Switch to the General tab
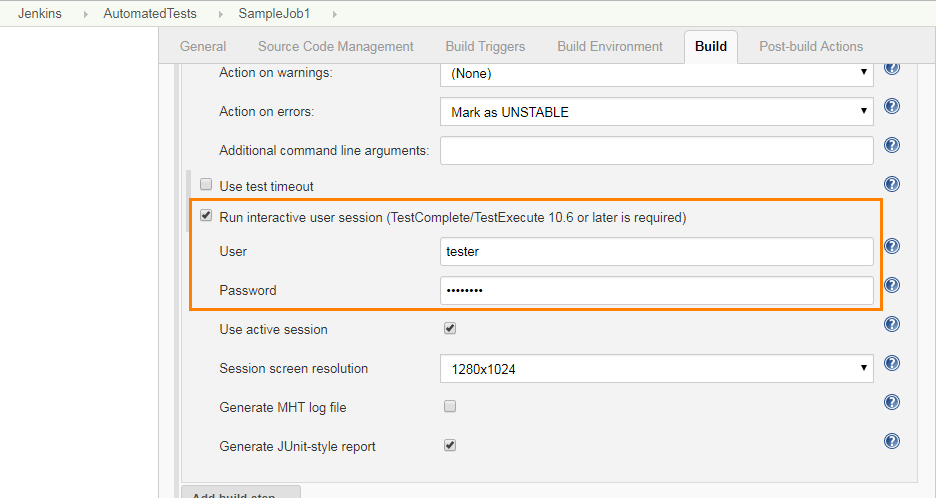 click(203, 47)
